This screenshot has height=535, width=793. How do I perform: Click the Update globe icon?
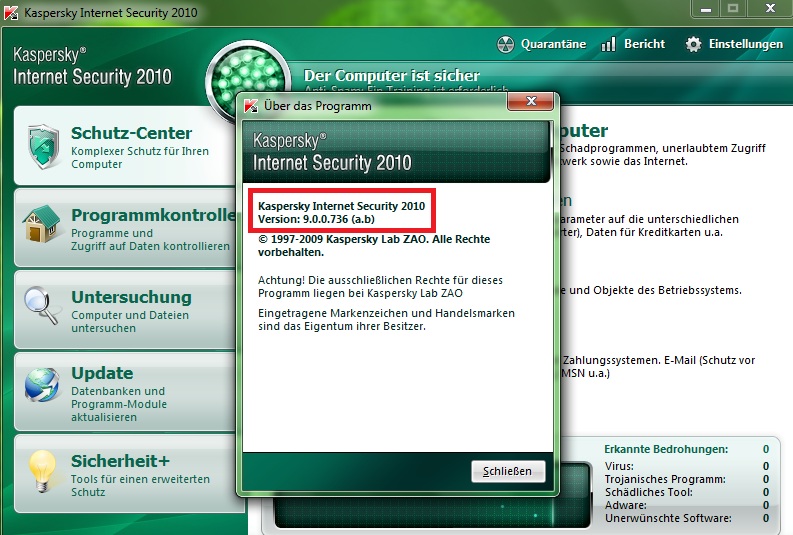tap(42, 385)
